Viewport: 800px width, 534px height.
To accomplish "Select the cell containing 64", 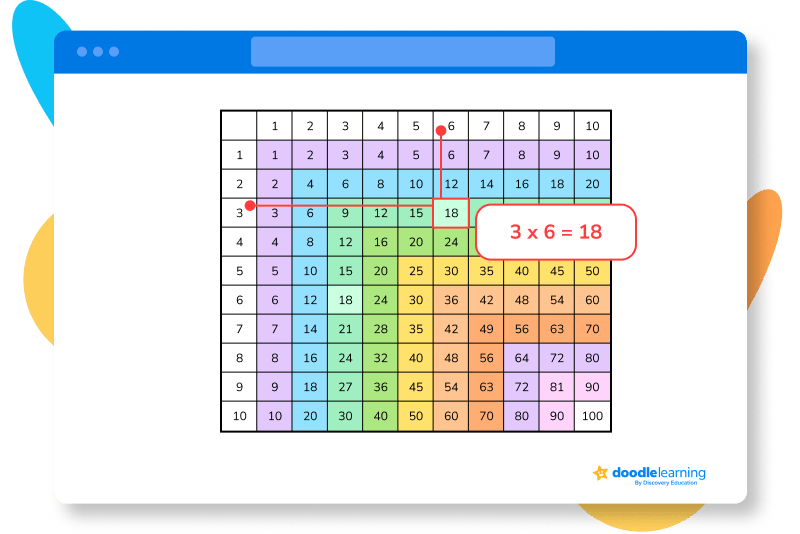I will tap(521, 357).
